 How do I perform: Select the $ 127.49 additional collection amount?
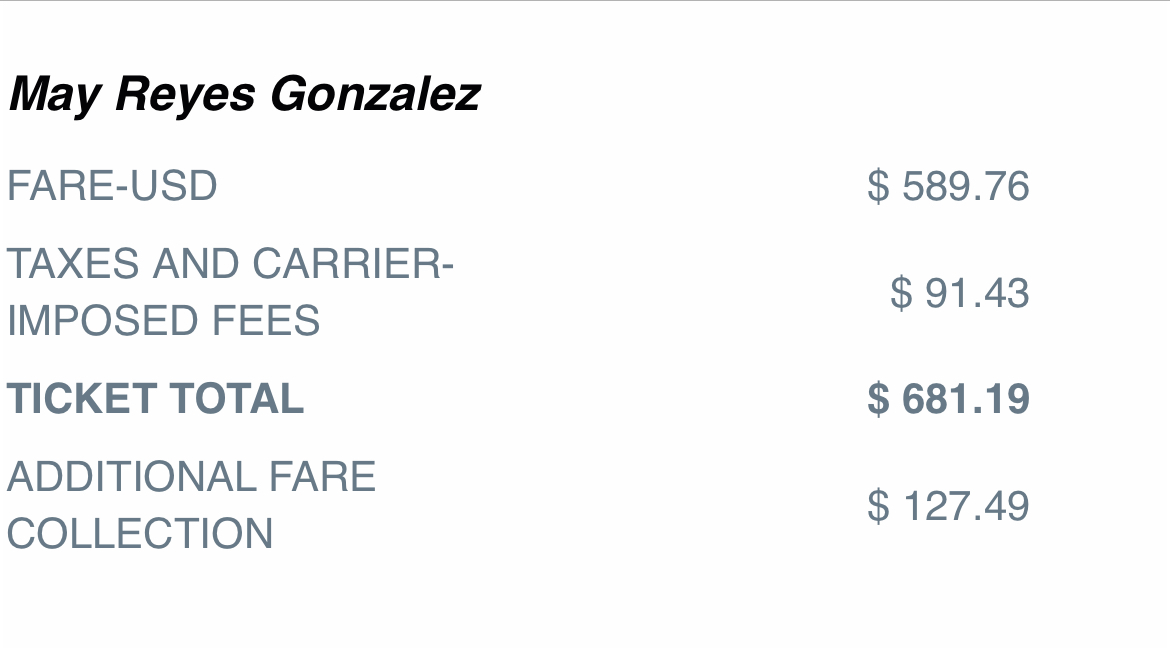[948, 505]
